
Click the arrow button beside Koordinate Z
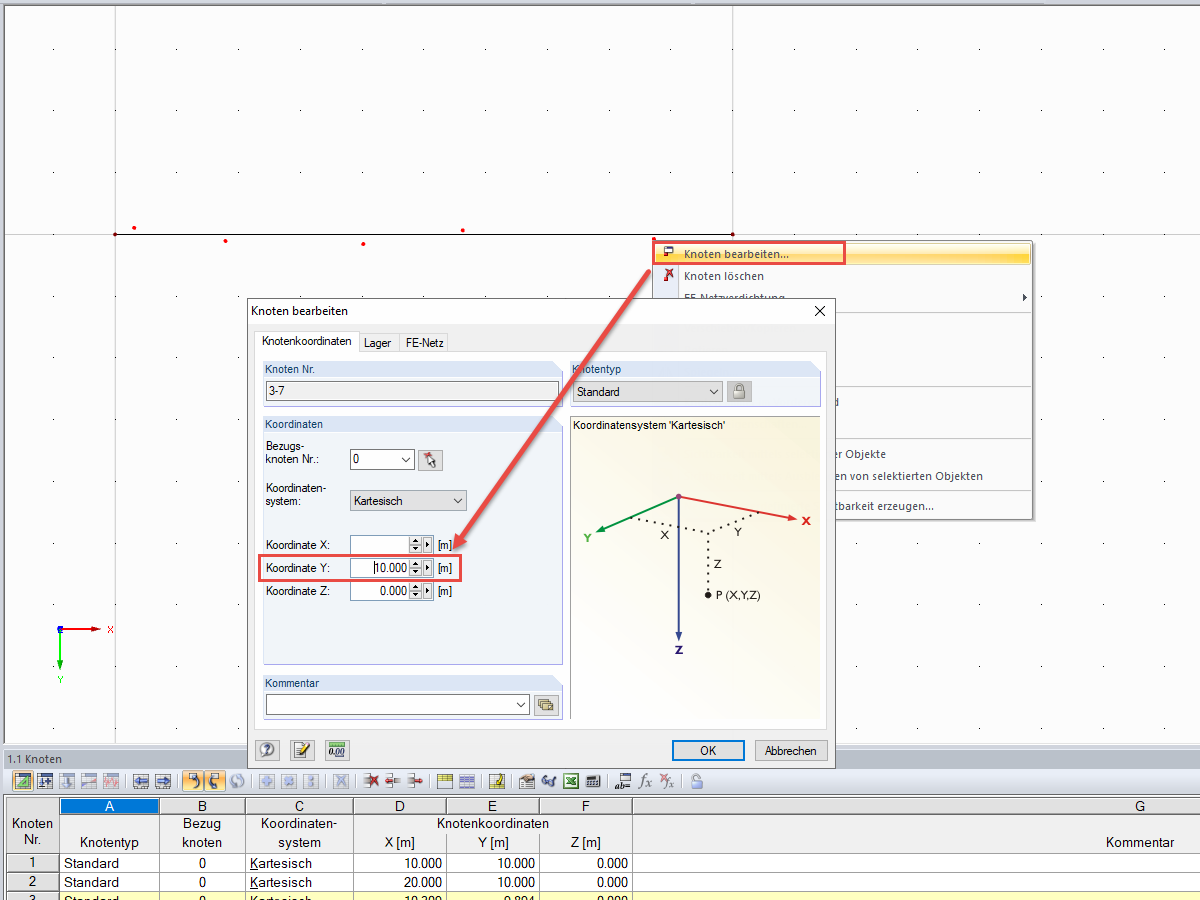point(428,591)
